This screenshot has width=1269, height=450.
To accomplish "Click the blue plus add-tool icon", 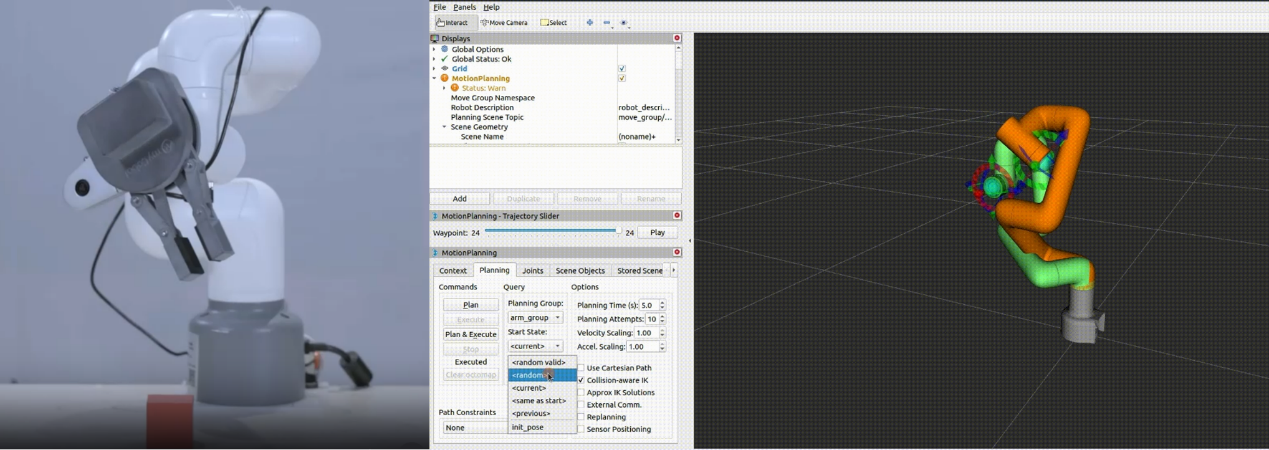I will point(589,22).
